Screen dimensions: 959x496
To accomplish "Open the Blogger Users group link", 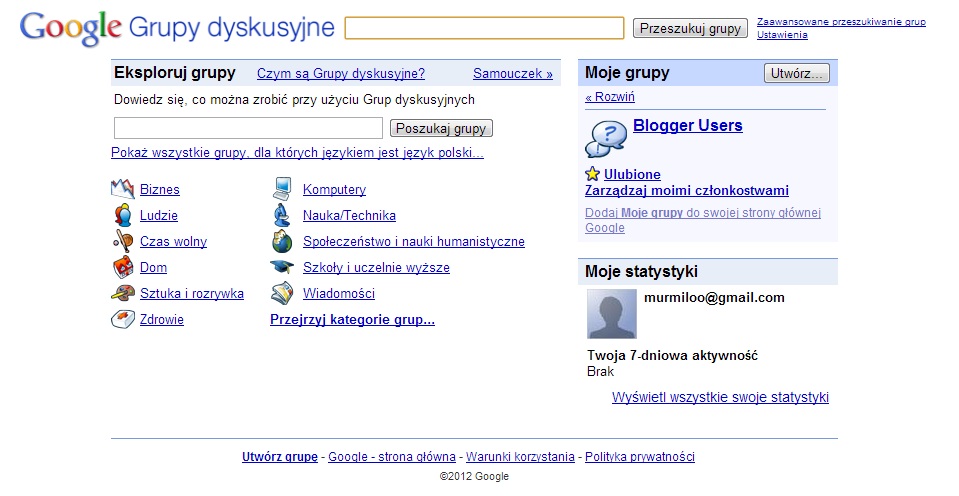I will [687, 125].
